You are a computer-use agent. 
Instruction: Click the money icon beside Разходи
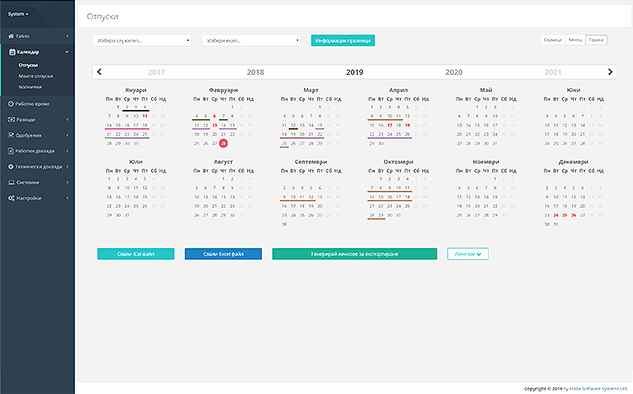click(x=11, y=119)
